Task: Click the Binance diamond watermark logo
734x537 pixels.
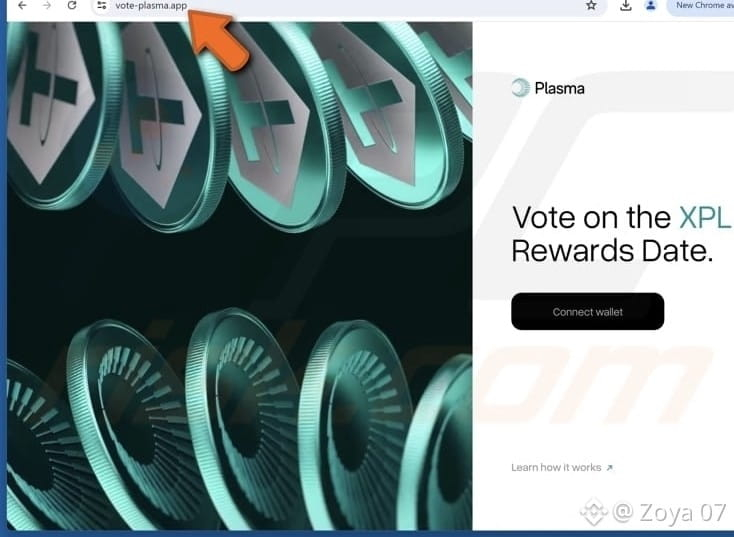Action: [593, 512]
